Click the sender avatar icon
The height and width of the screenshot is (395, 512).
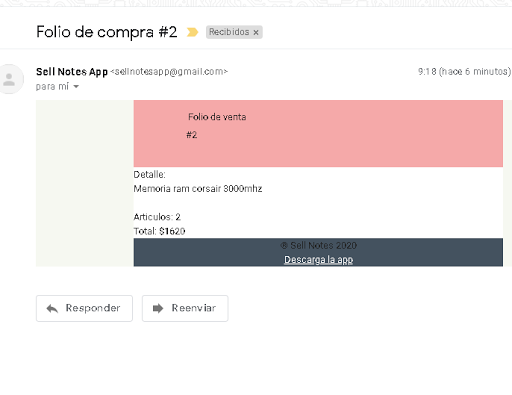pyautogui.click(x=9, y=79)
